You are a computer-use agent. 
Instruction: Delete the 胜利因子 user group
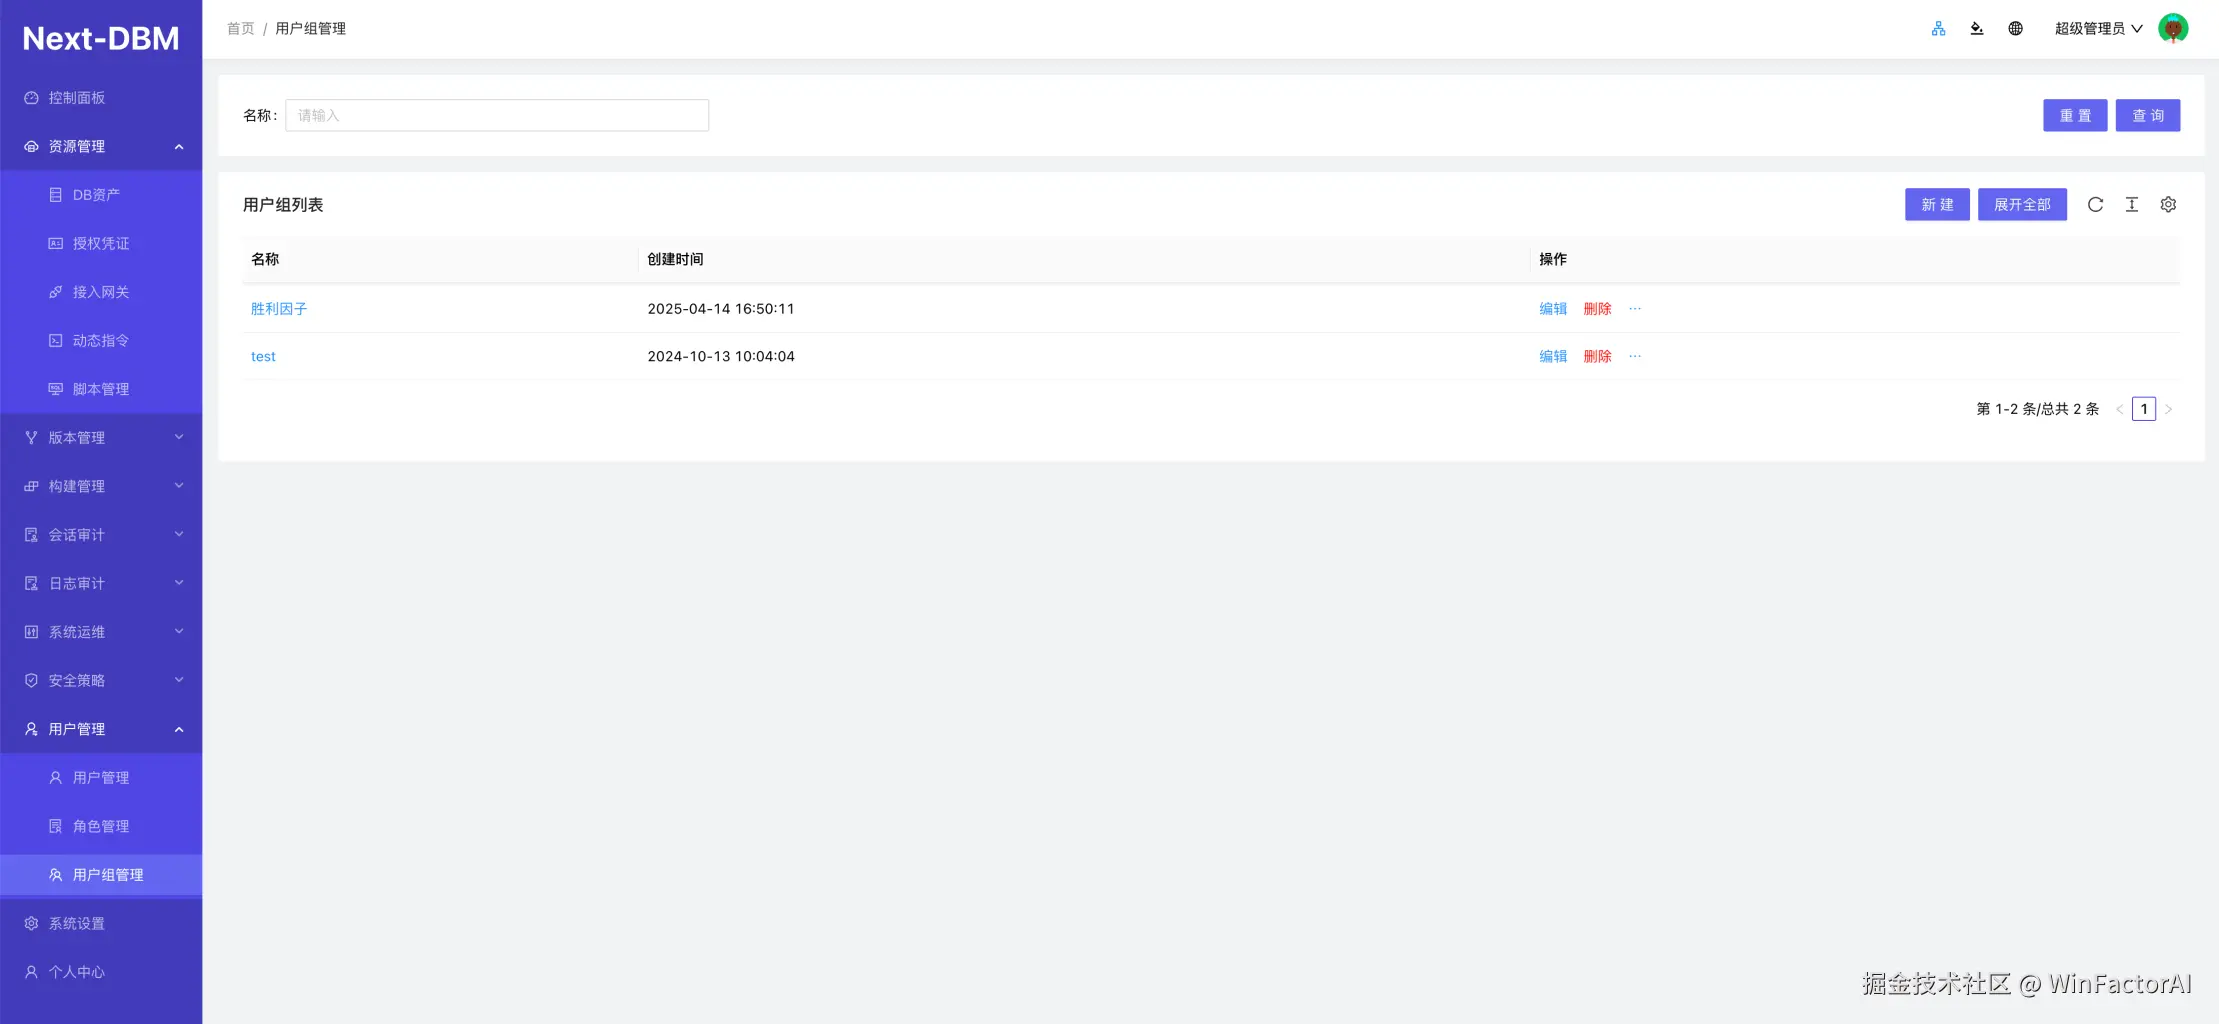(x=1597, y=309)
